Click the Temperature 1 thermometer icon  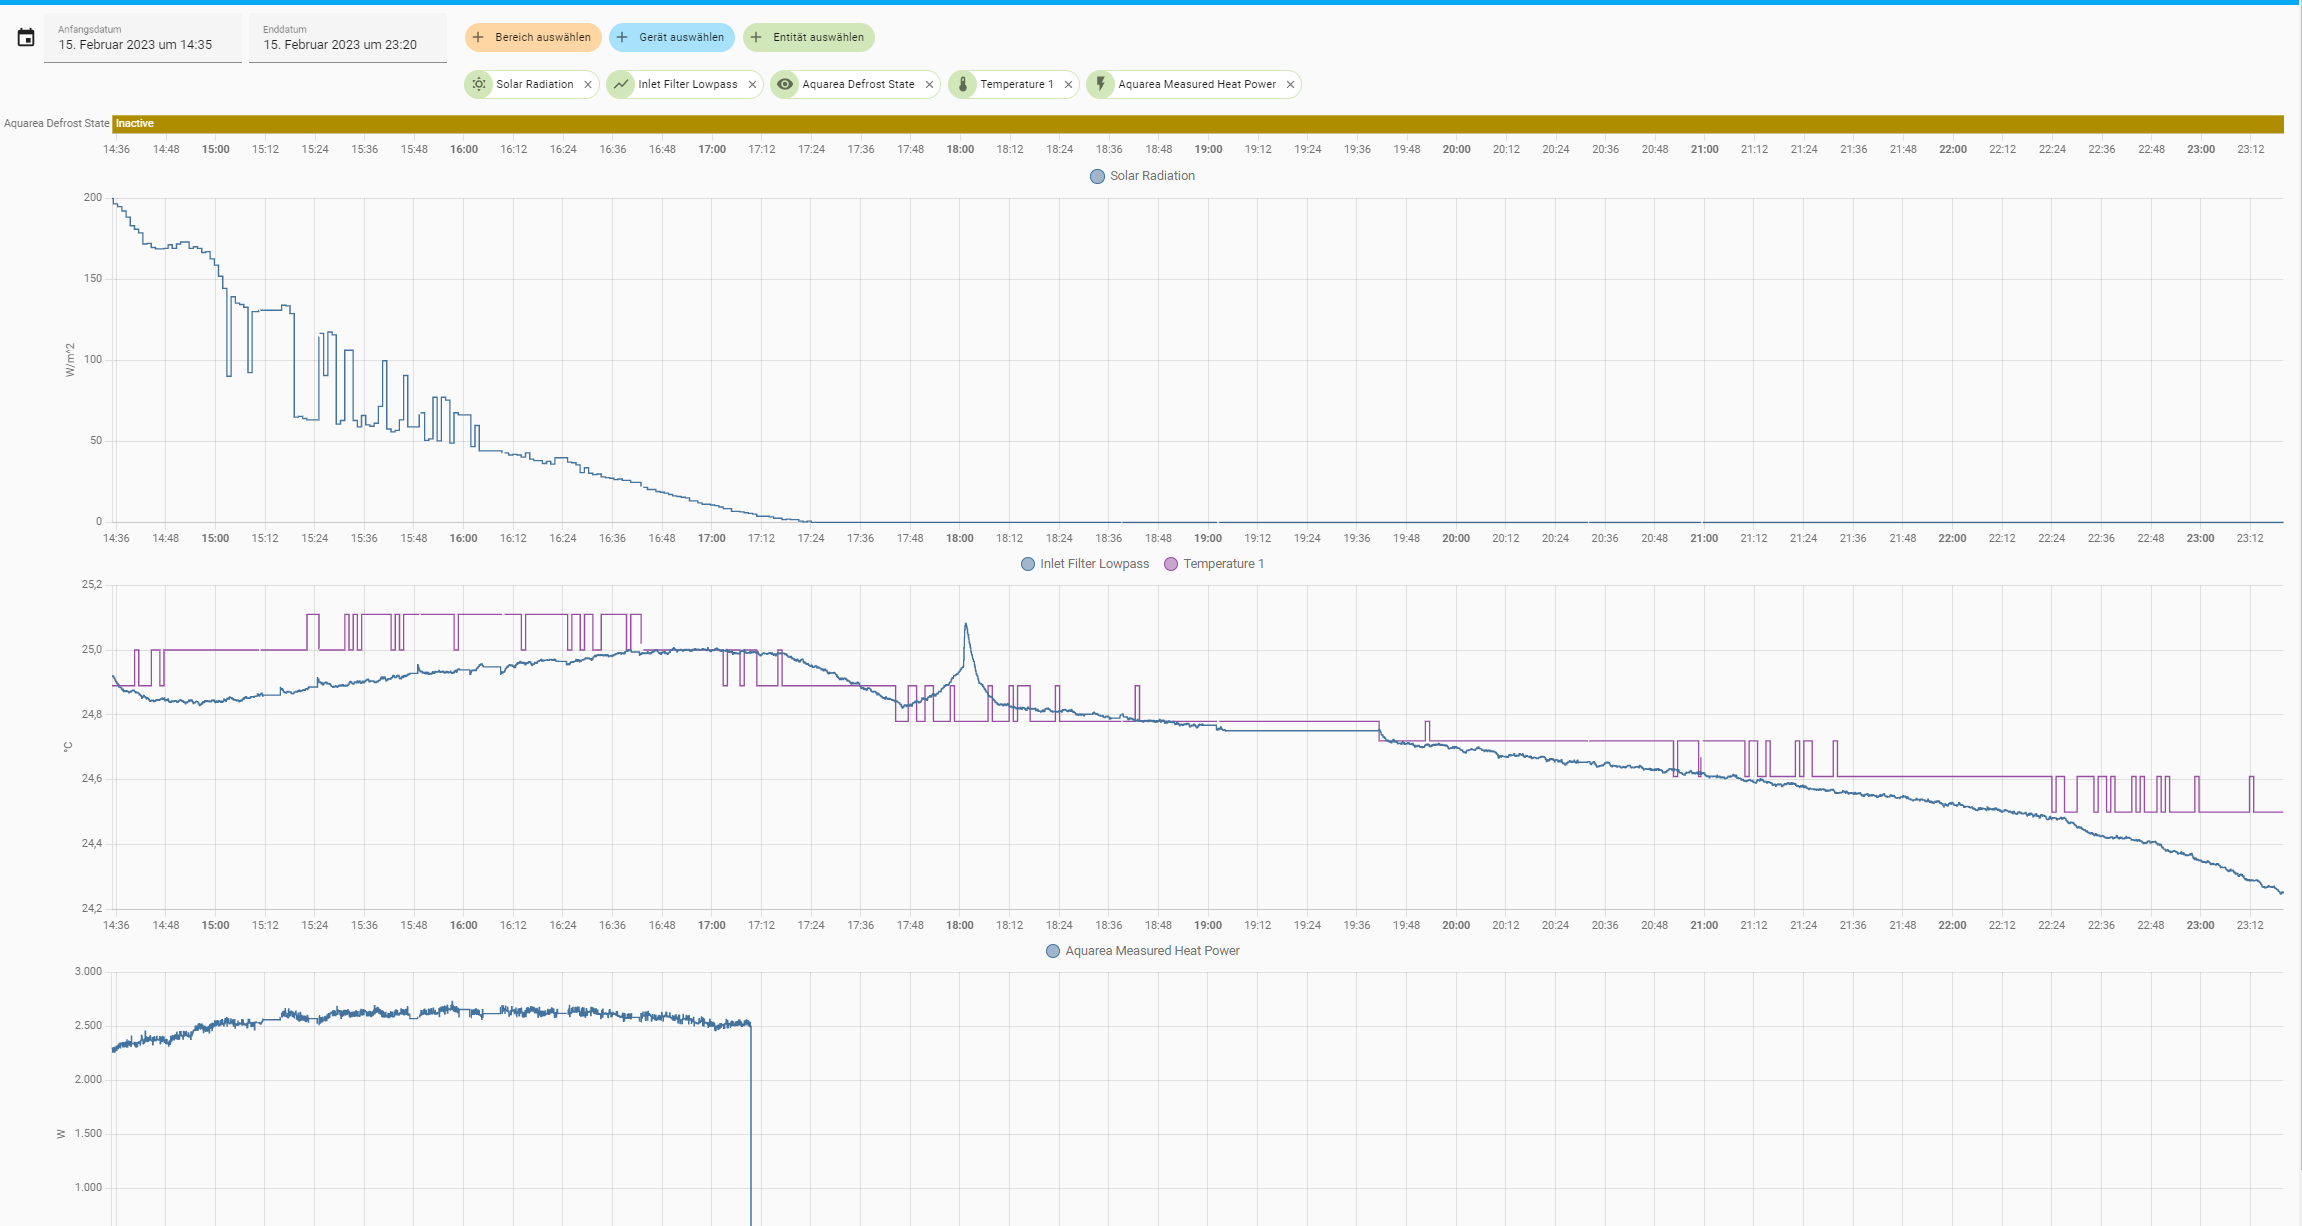tap(963, 84)
